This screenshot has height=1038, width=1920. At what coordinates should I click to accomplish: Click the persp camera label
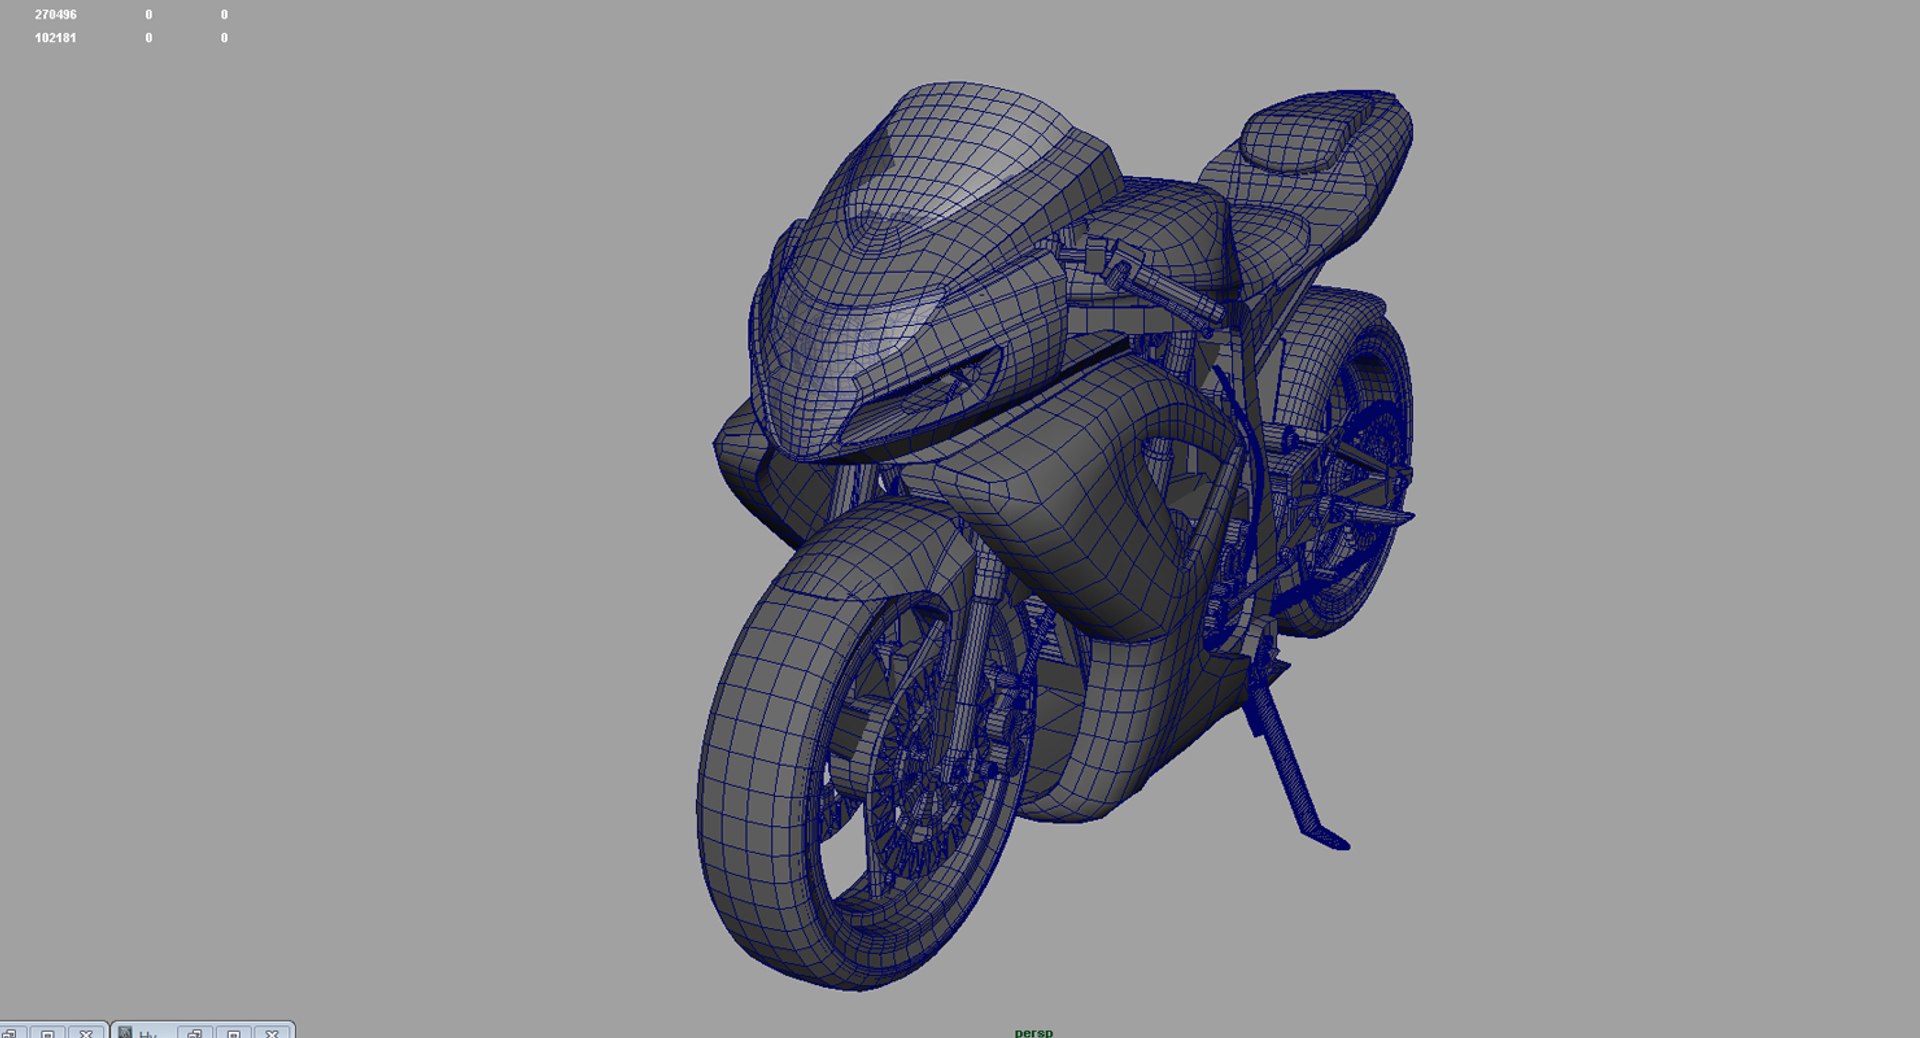pos(1033,1032)
